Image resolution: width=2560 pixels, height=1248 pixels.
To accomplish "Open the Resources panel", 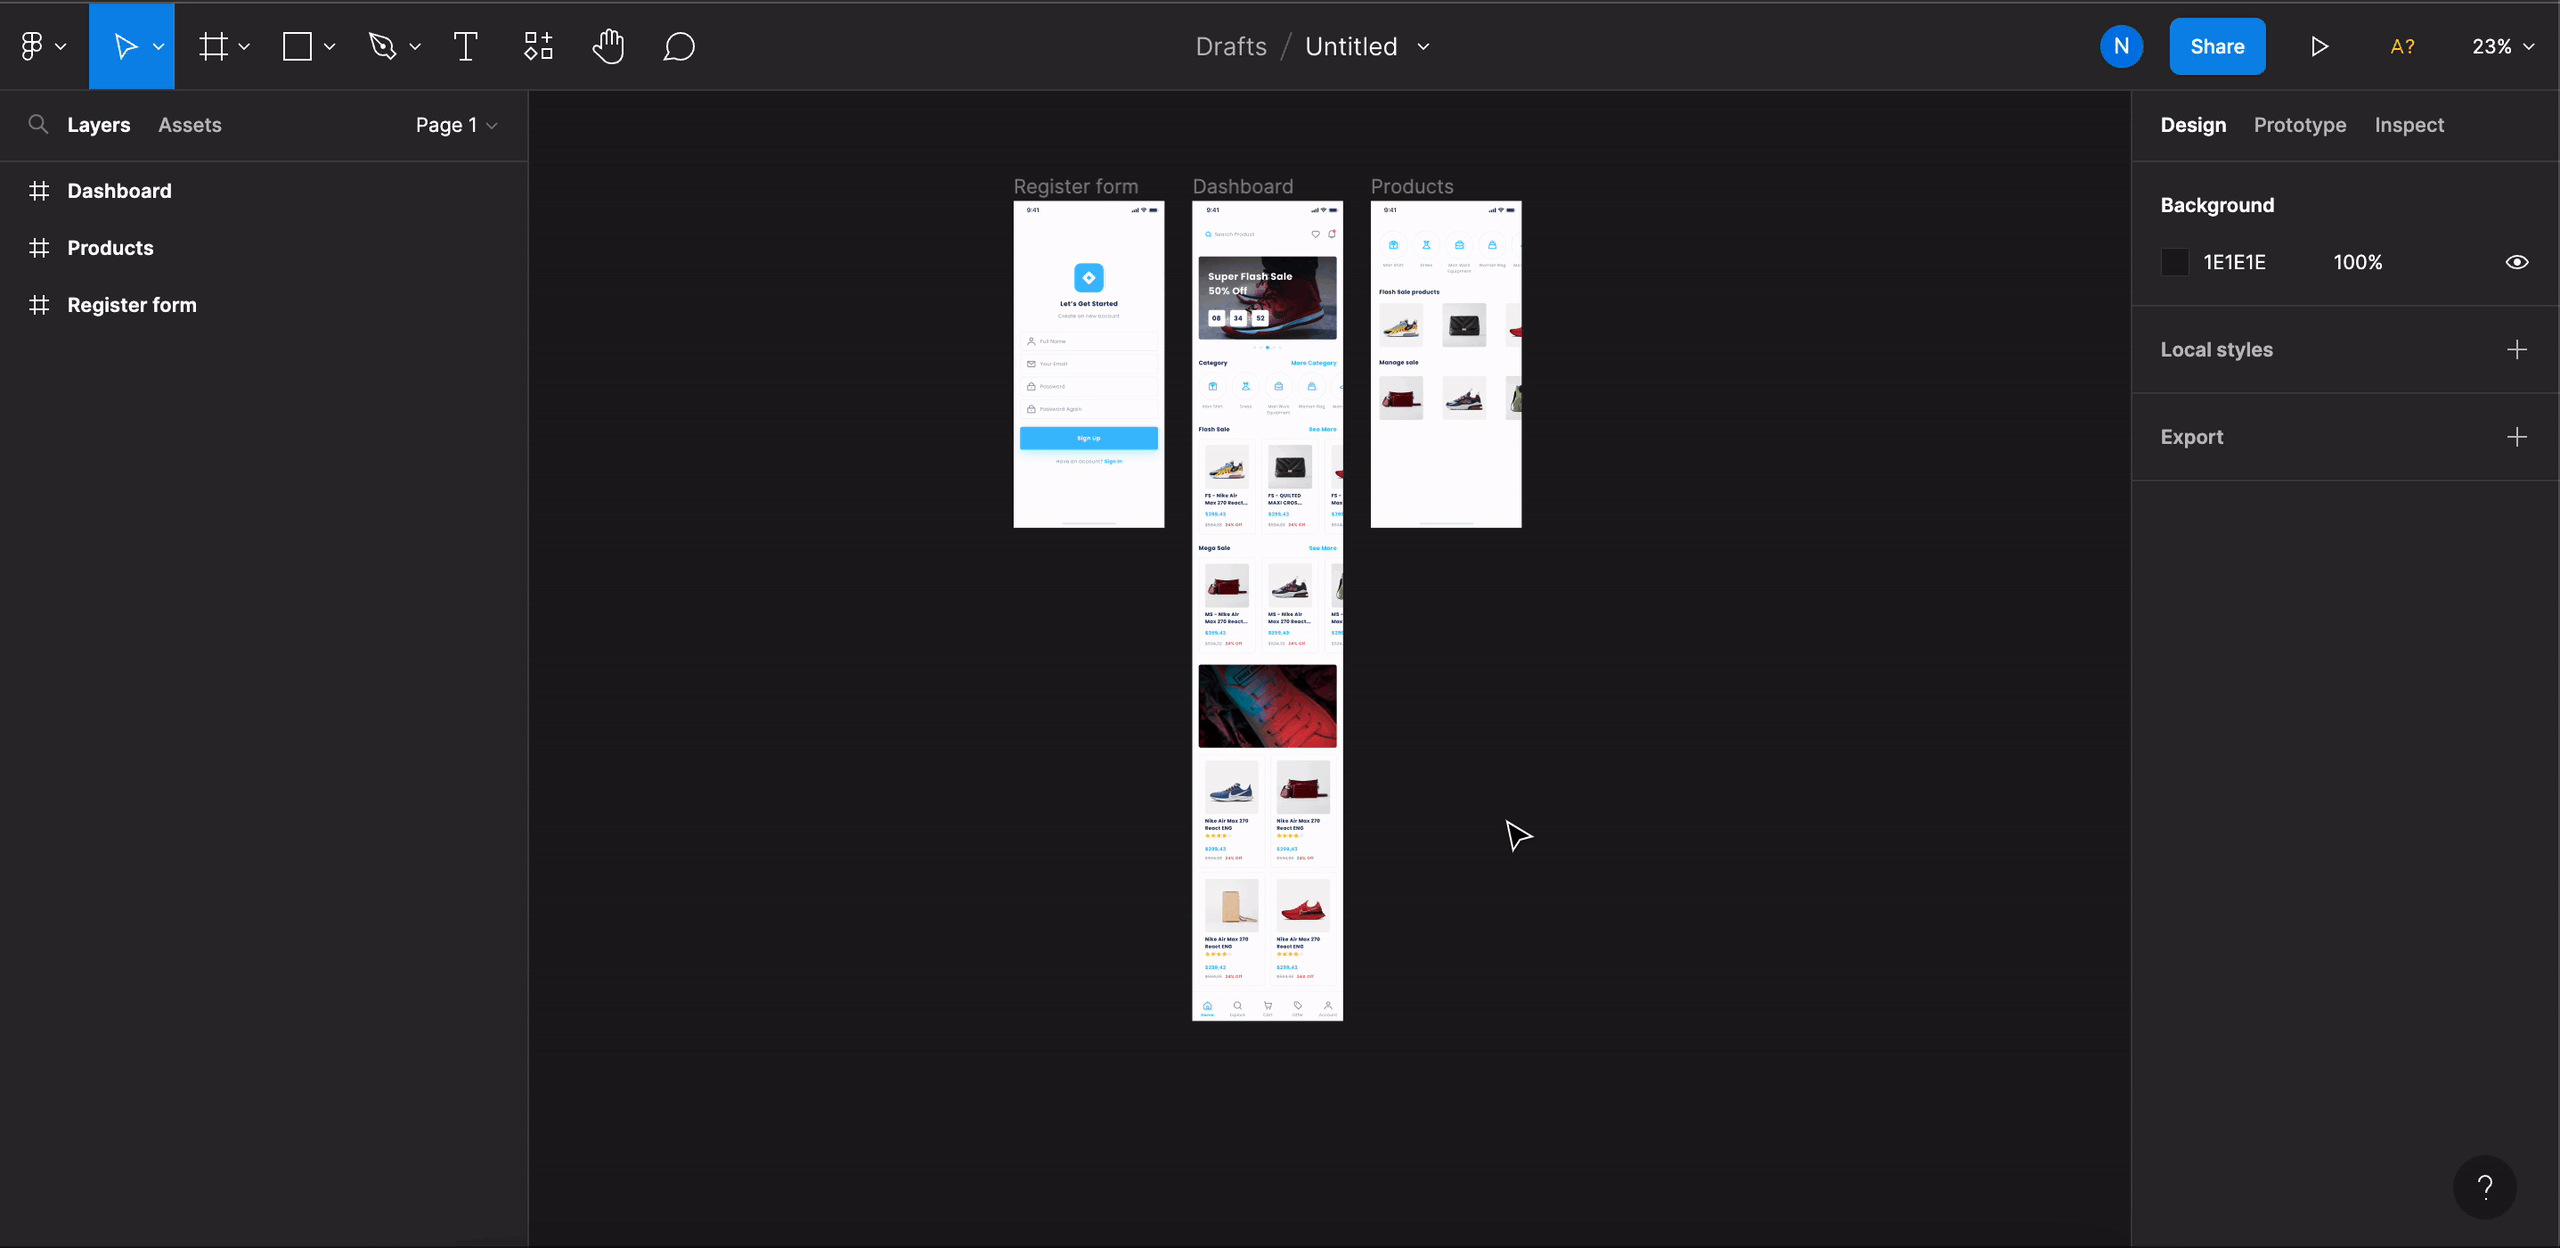I will (x=537, y=46).
